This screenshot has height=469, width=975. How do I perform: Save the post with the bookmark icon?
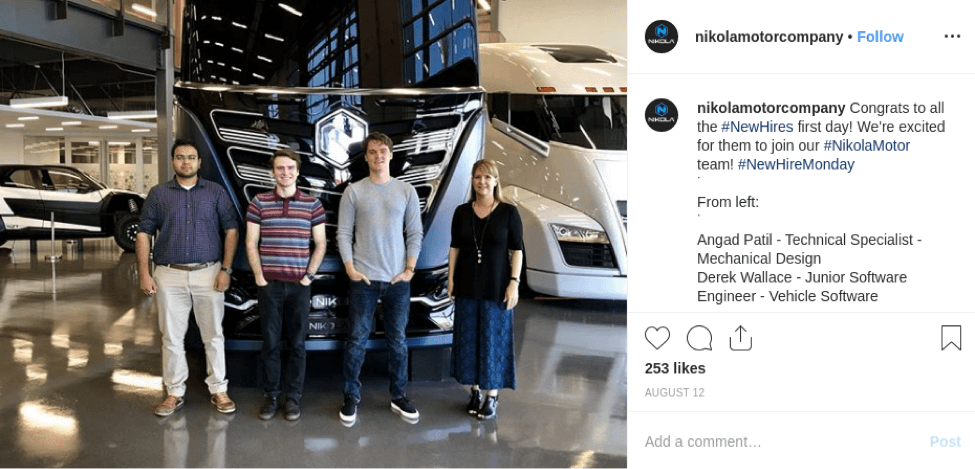tap(951, 338)
